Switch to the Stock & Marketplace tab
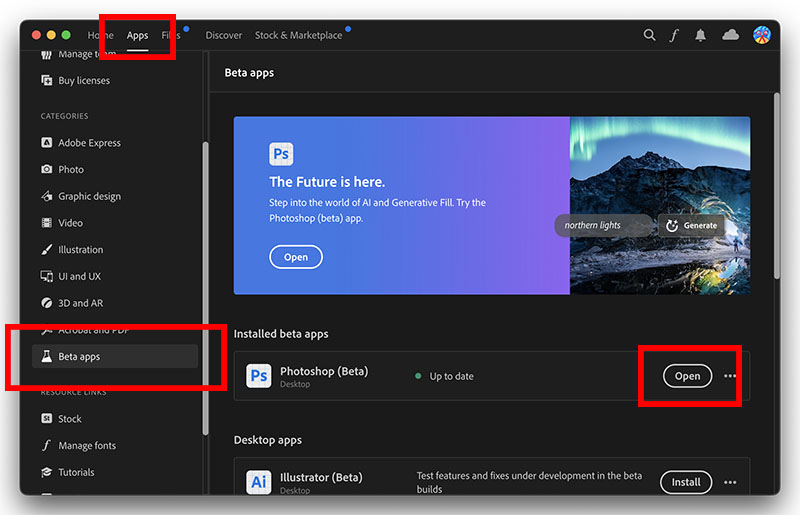This screenshot has width=800, height=515. point(298,35)
